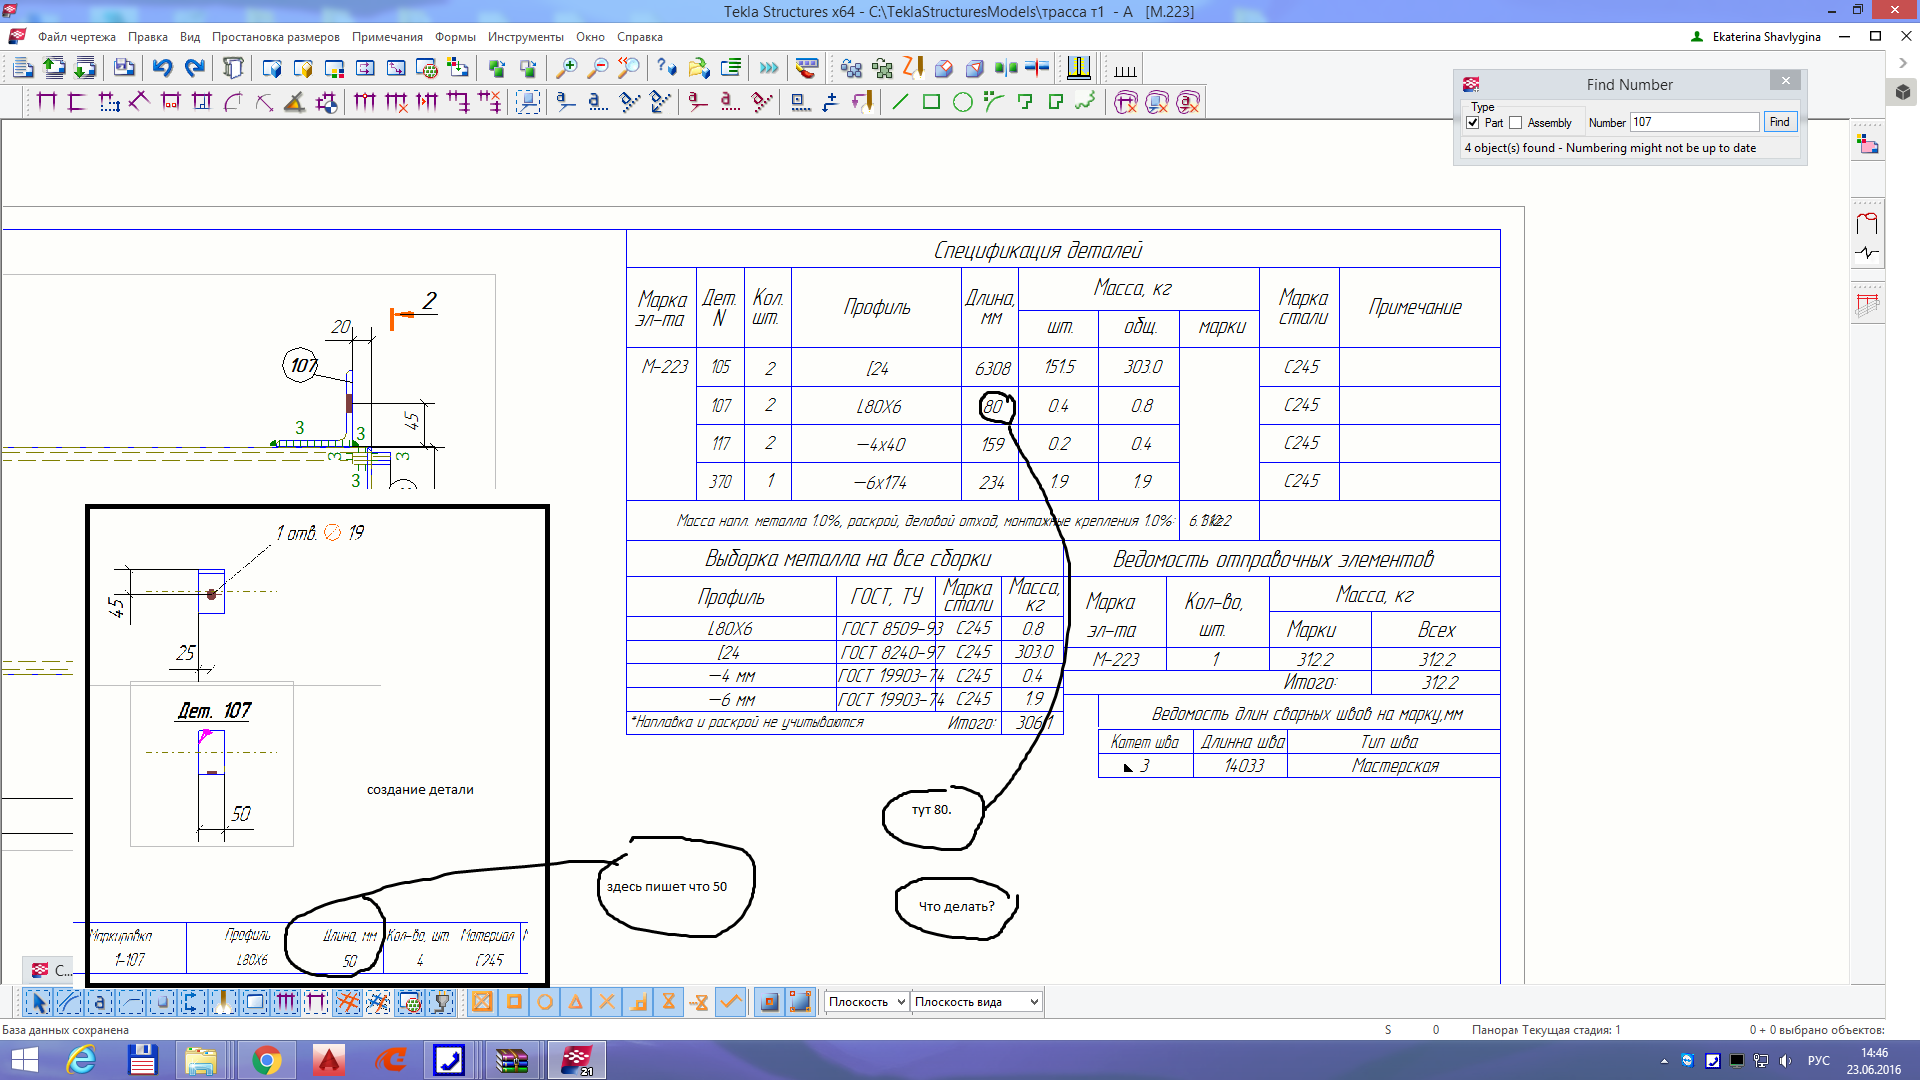Toggle the select all arrow switch

[x=38, y=1002]
